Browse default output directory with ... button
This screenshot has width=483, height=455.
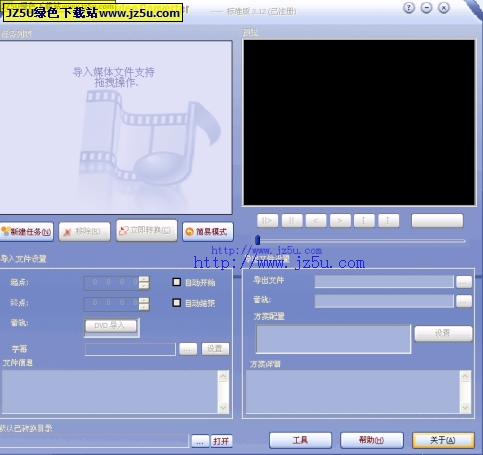(200, 441)
